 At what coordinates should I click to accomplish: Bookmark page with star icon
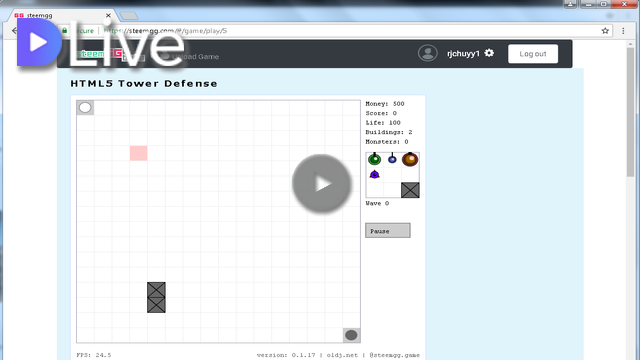pyautogui.click(x=605, y=31)
